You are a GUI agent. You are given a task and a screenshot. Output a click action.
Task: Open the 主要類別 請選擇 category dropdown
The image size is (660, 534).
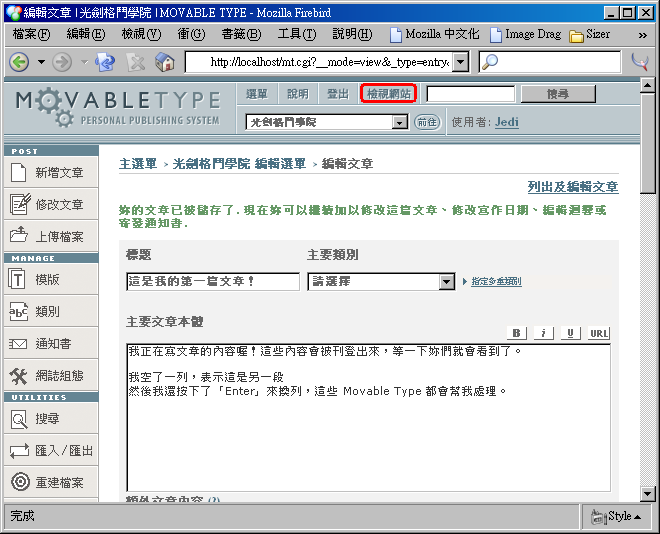tap(447, 282)
